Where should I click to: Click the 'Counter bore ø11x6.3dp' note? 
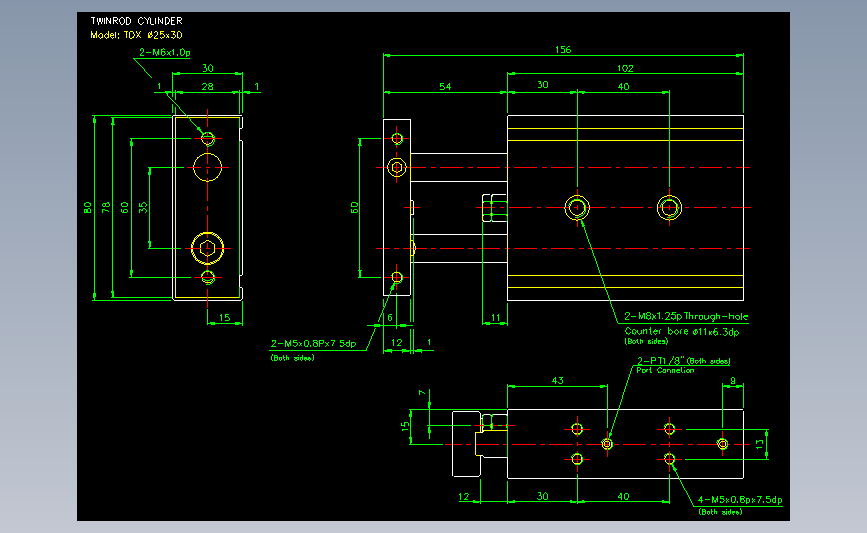pos(682,331)
